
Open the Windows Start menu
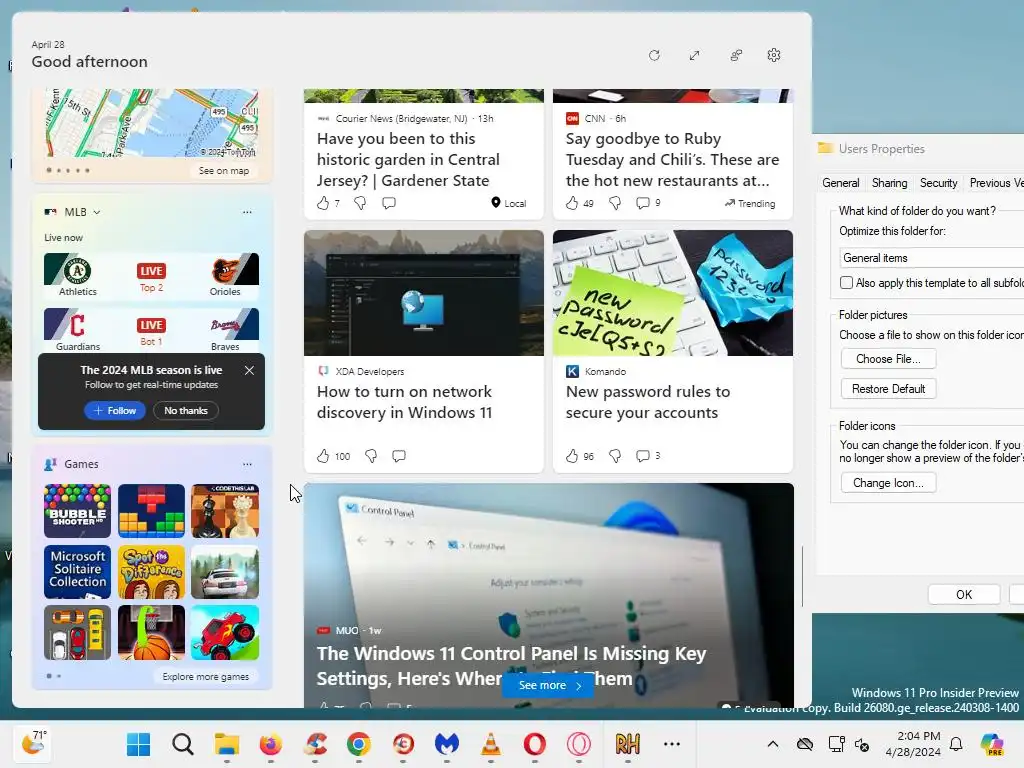pyautogui.click(x=138, y=744)
